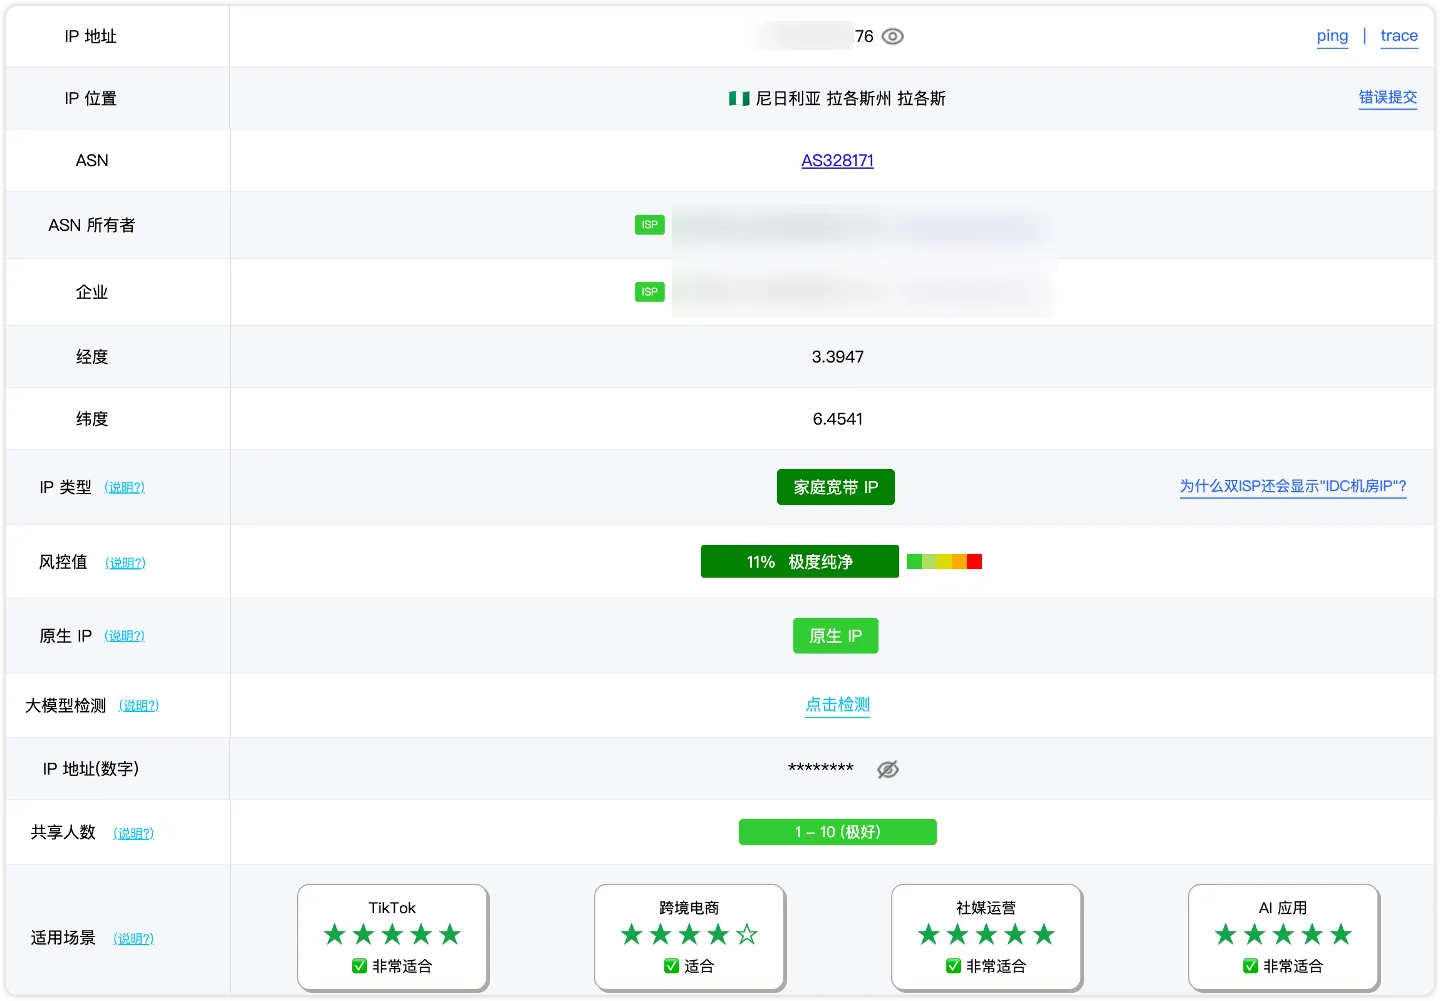Click the 纬度 row label

[x=92, y=419]
